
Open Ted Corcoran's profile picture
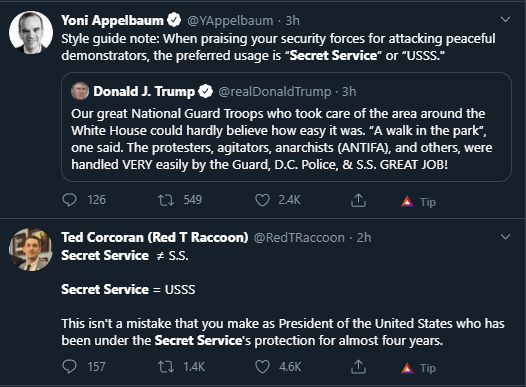[x=31, y=250]
